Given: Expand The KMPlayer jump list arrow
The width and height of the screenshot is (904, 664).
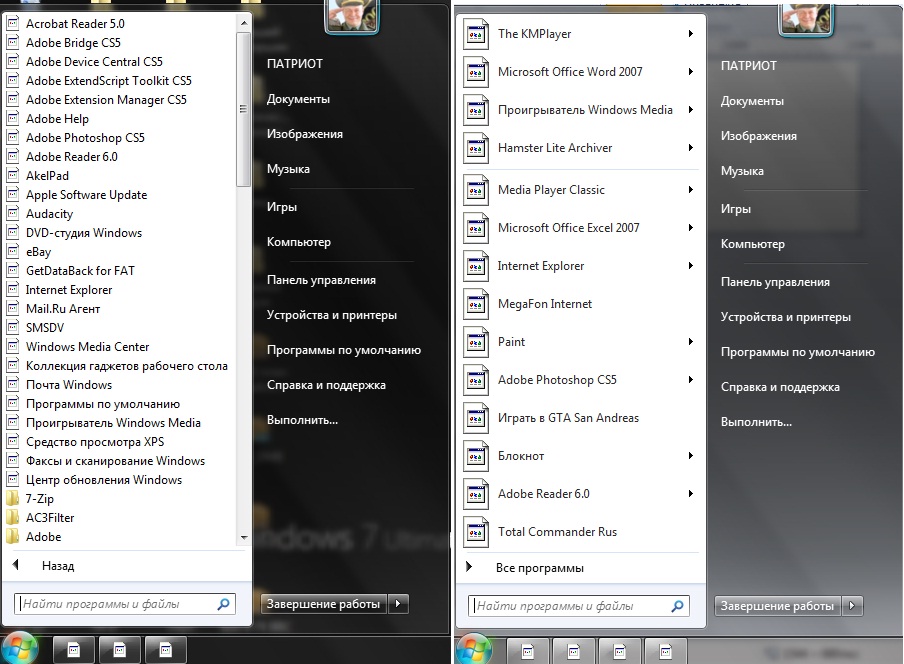Looking at the screenshot, I should 691,33.
